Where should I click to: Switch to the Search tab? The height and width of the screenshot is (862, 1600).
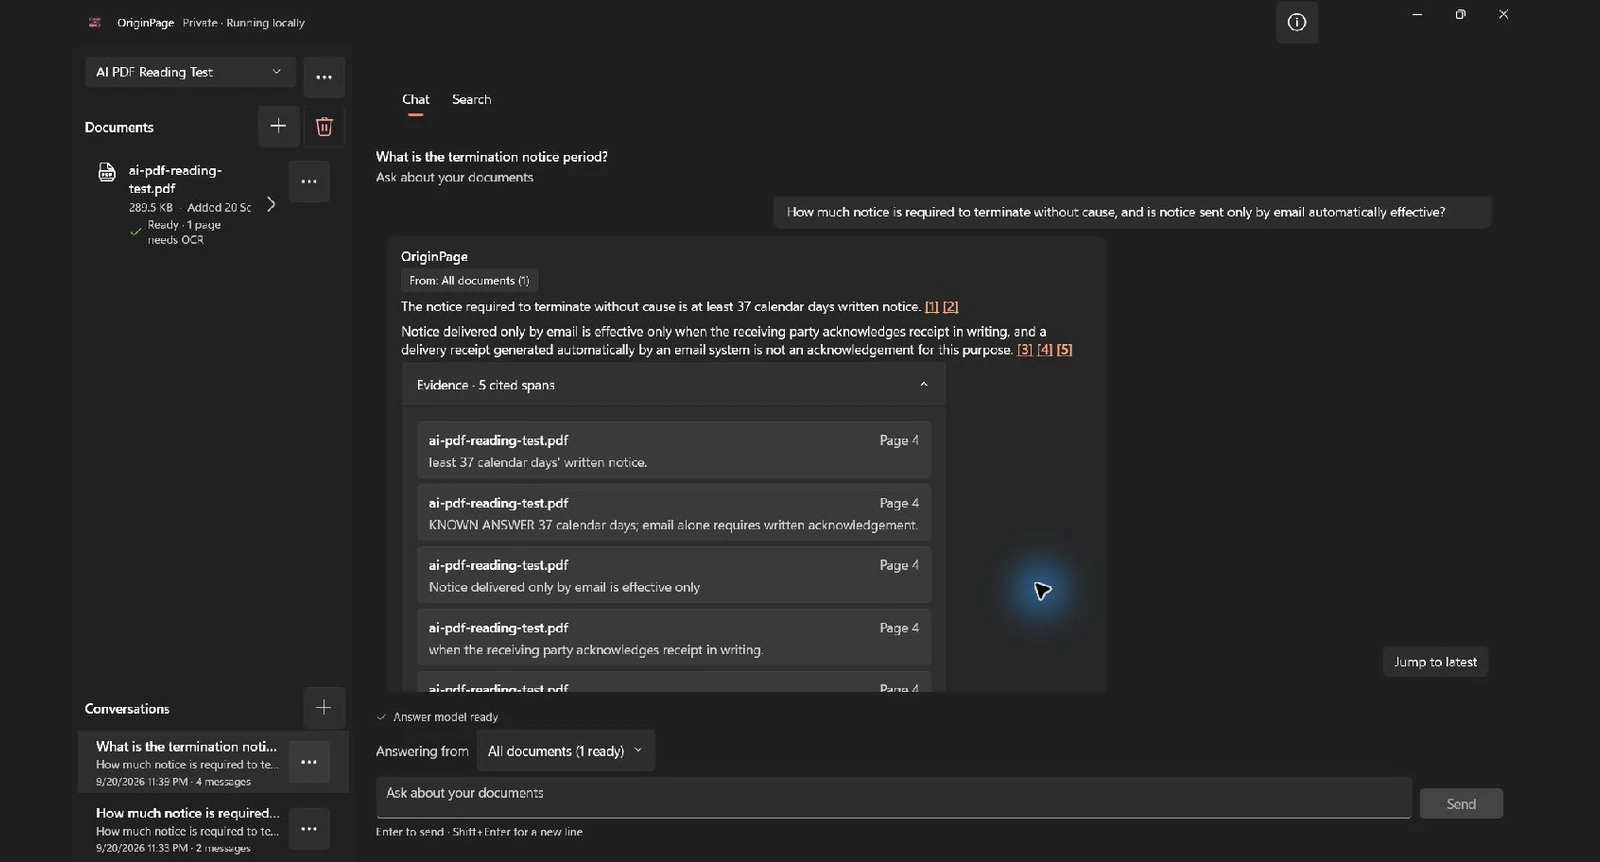coord(471,100)
